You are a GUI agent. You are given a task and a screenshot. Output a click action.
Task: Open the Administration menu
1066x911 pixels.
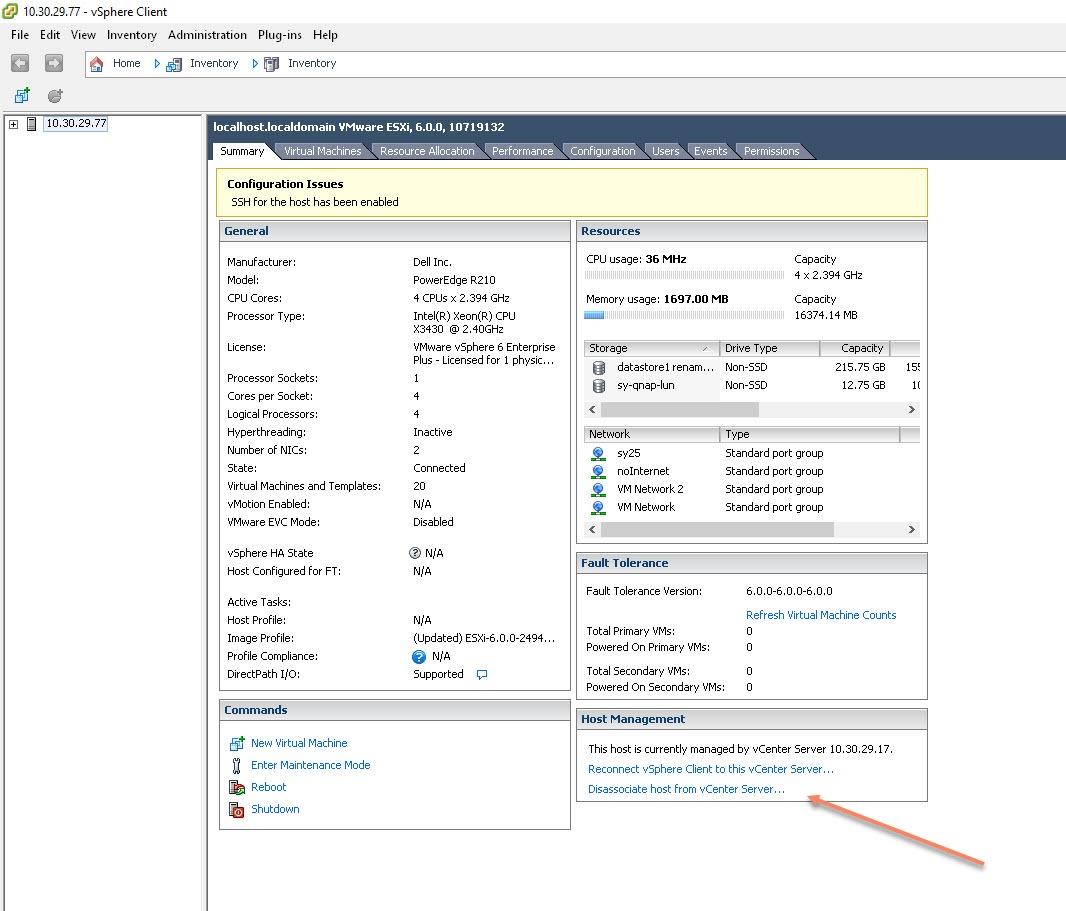[x=207, y=35]
